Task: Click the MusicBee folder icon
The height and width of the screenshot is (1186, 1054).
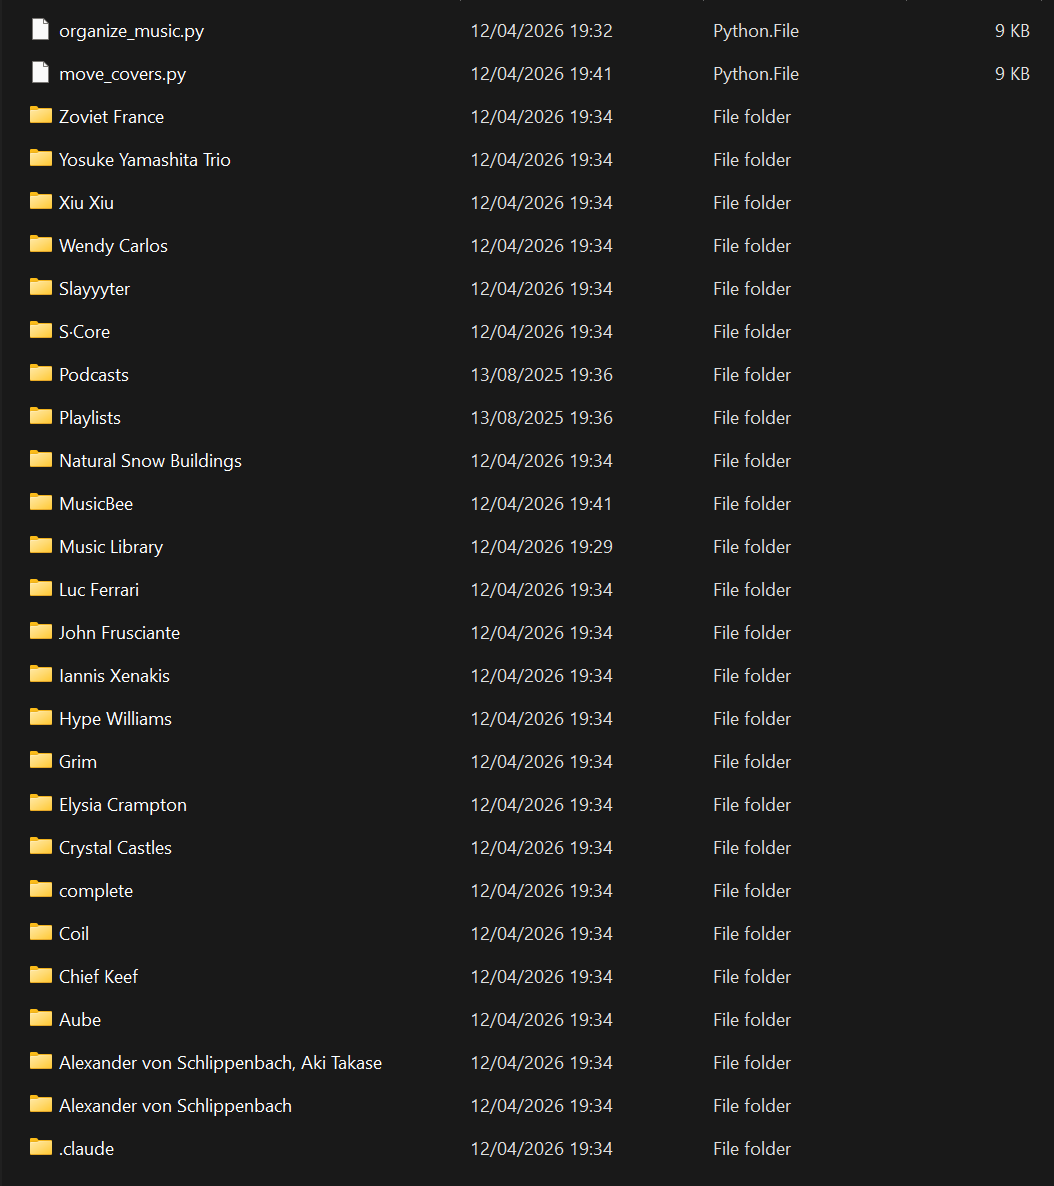Action: pyautogui.click(x=41, y=502)
